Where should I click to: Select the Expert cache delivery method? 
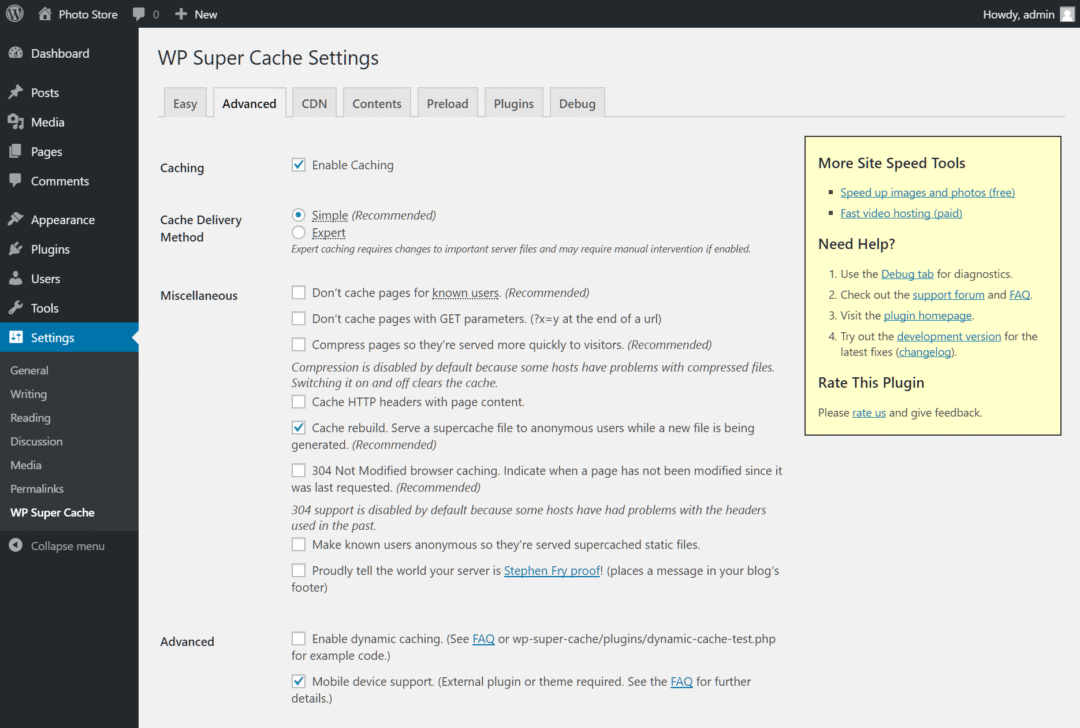[298, 231]
